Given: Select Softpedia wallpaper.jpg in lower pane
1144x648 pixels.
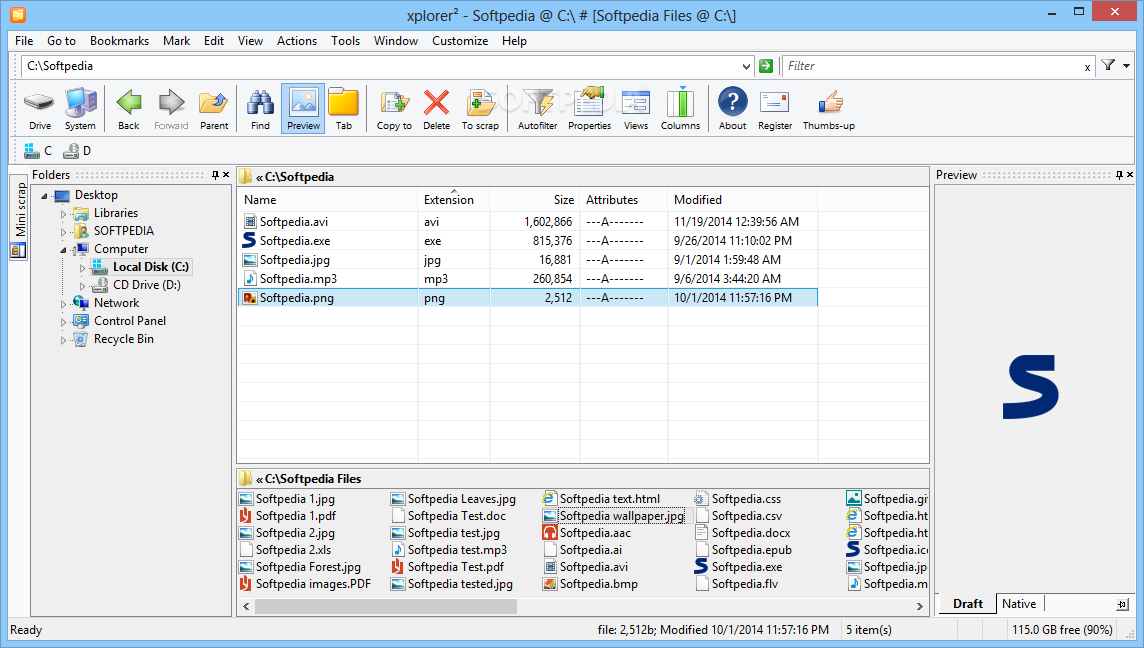Looking at the screenshot, I should [622, 516].
